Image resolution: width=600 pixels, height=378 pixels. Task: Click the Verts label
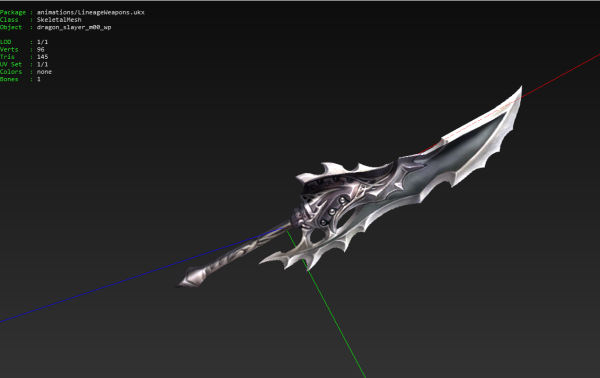9,49
